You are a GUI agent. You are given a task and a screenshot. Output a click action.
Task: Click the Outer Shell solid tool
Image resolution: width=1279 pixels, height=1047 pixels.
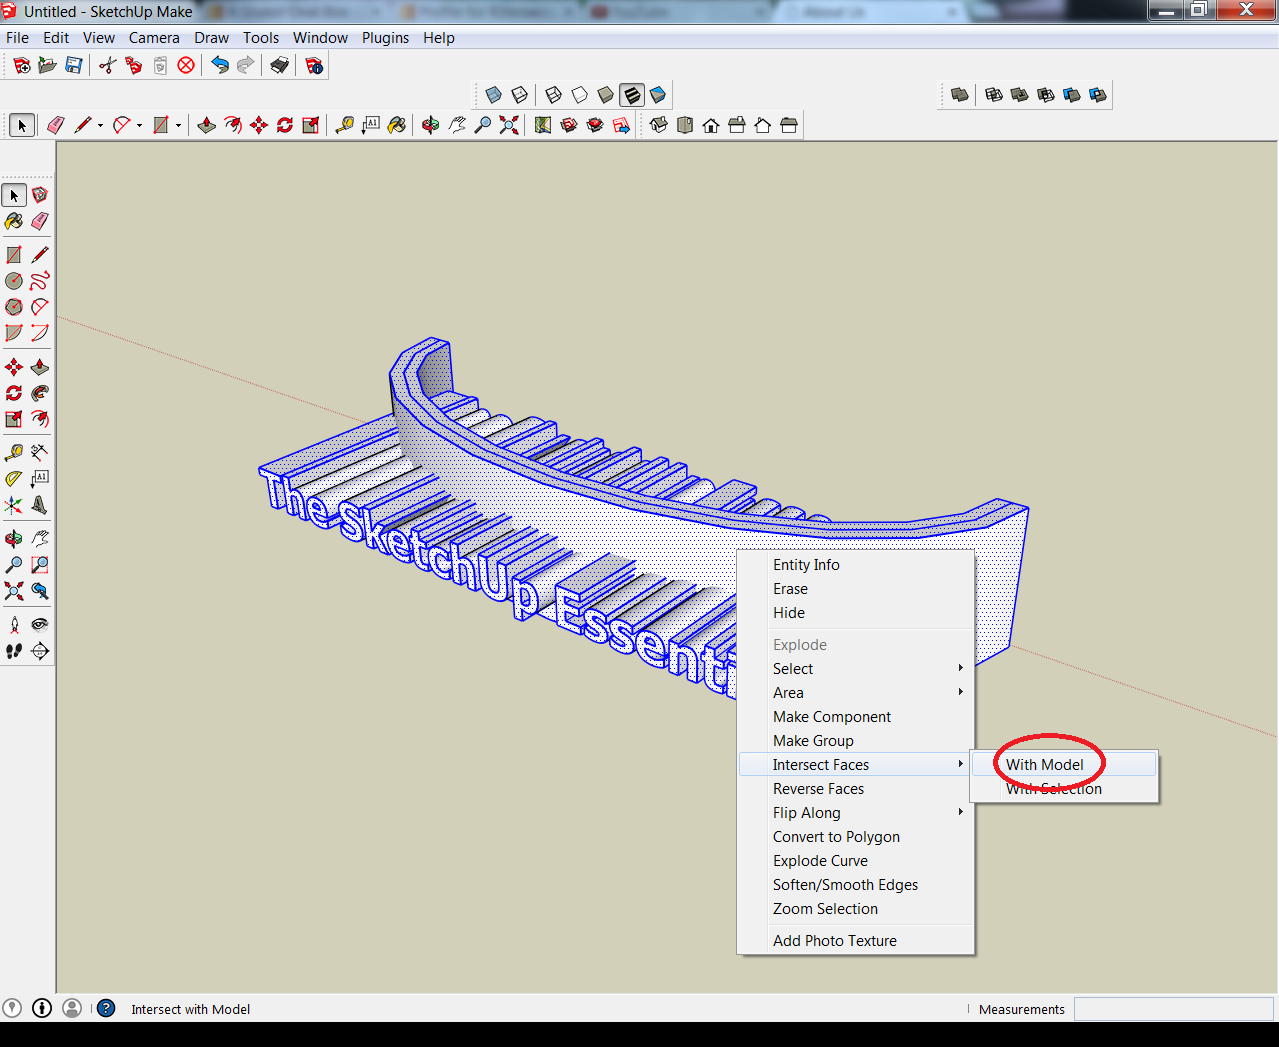960,95
